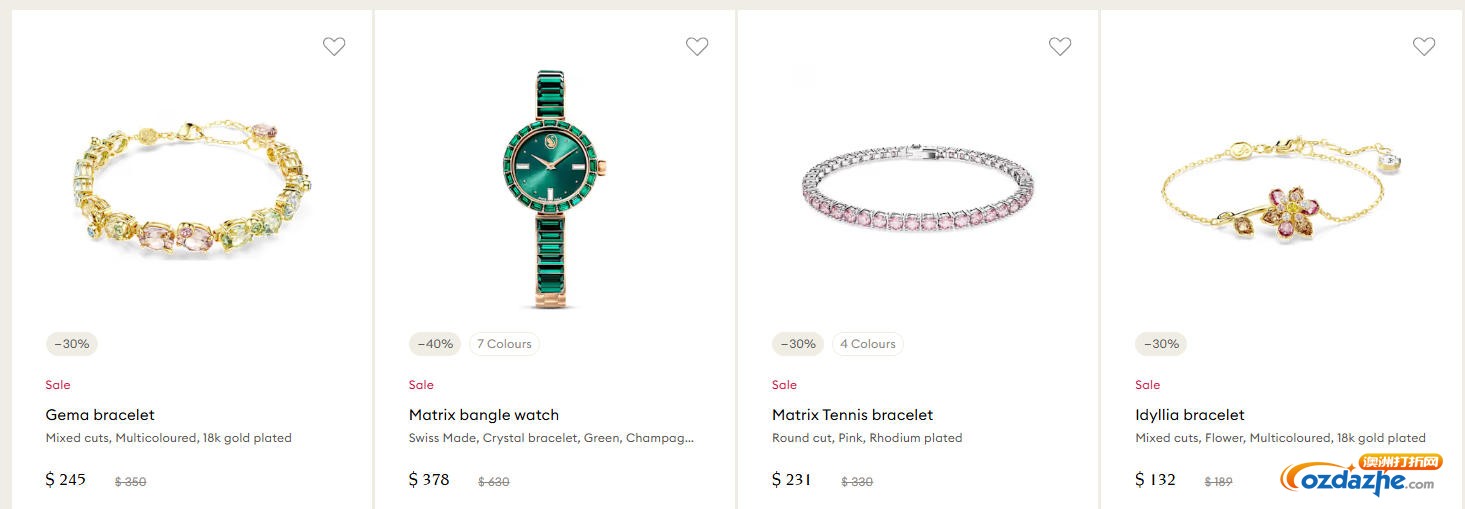Open the Gema bracelet title link

[x=100, y=415]
